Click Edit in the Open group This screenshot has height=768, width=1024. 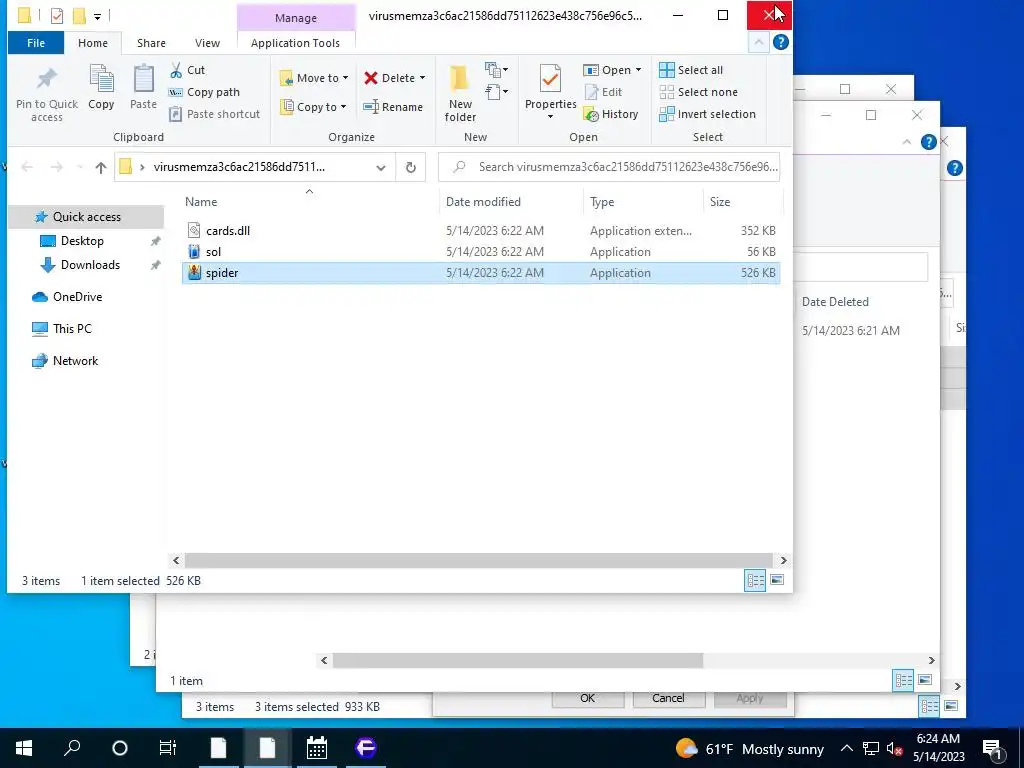603,92
